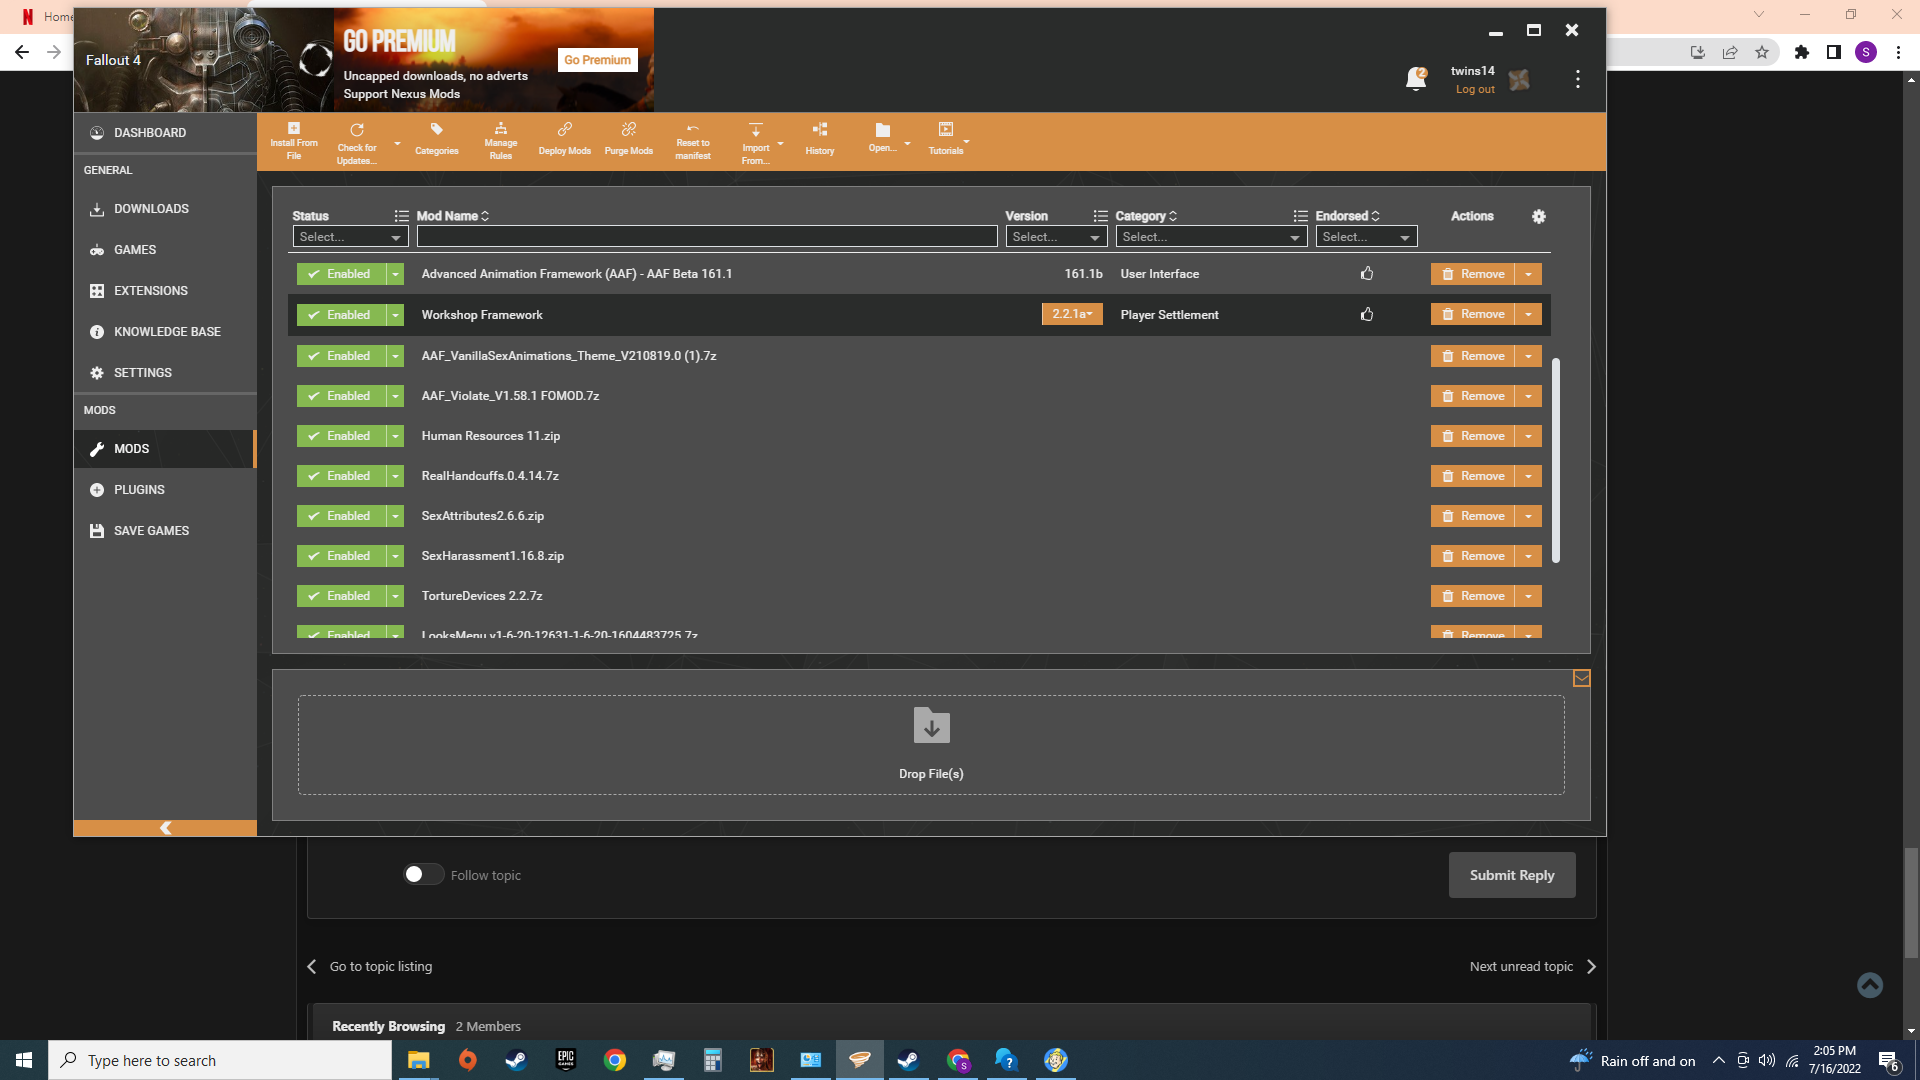This screenshot has height=1080, width=1920.
Task: Click status column list filter icon
Action: [x=401, y=216]
